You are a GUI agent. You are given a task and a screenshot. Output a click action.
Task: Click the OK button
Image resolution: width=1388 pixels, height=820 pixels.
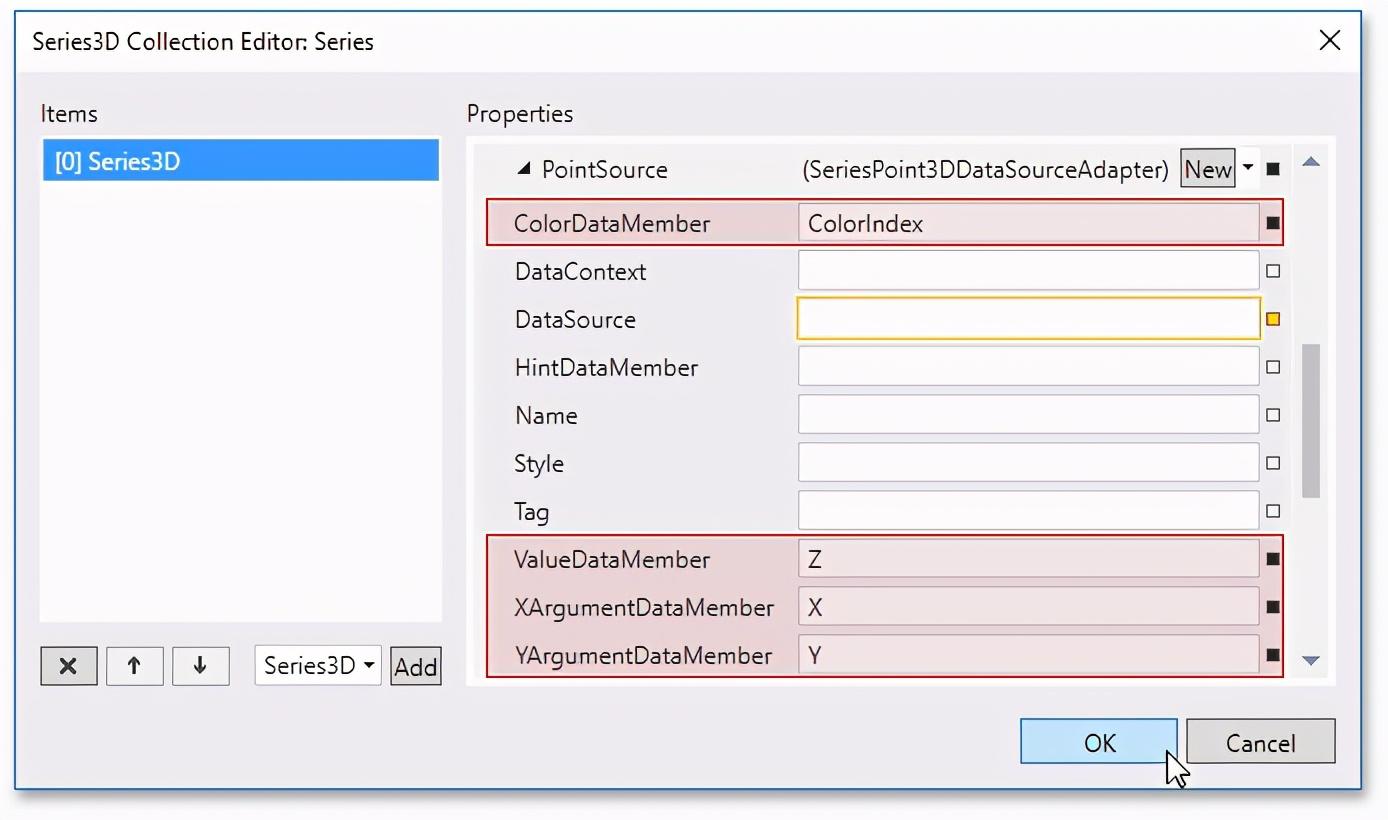[x=1098, y=742]
